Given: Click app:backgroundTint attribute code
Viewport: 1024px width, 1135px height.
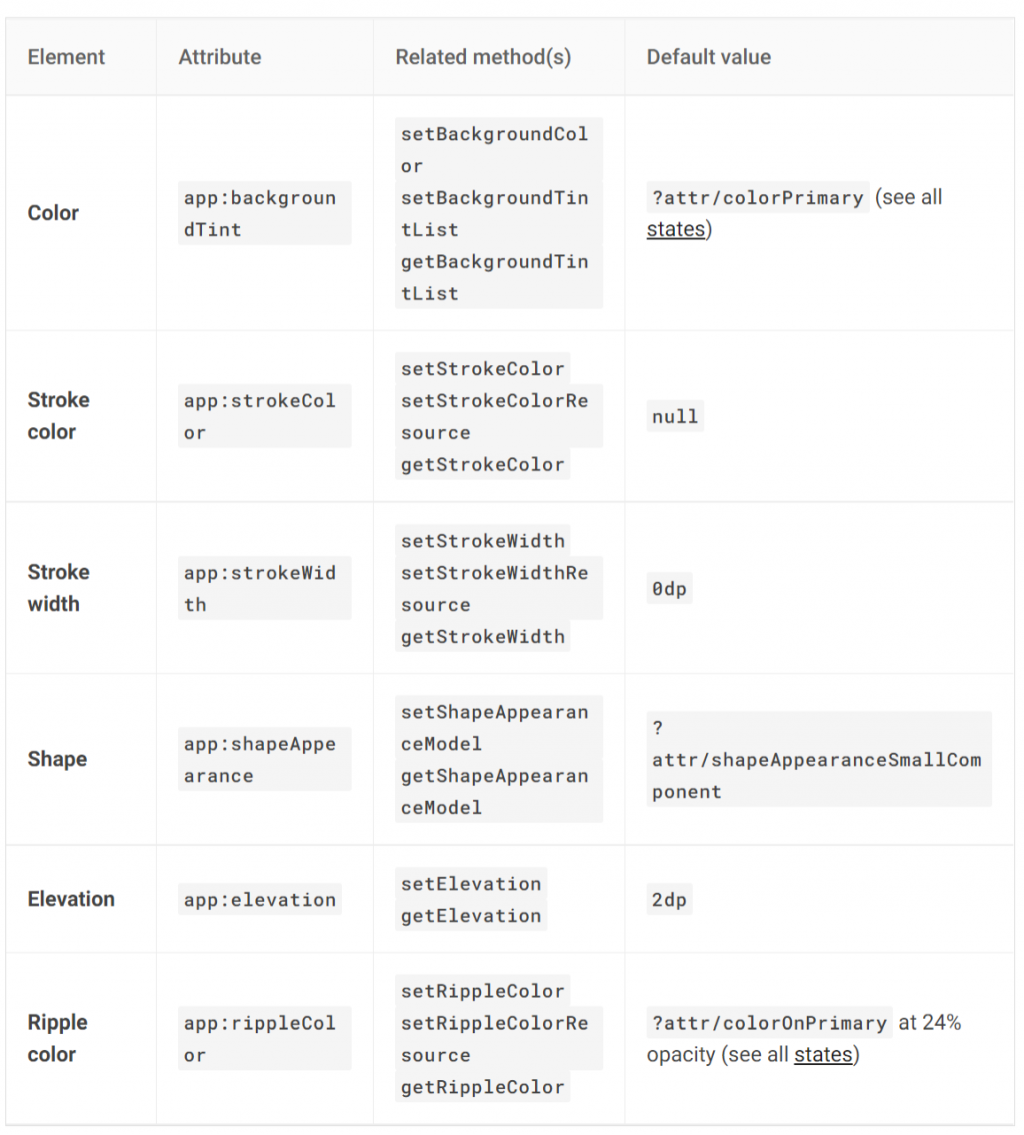Looking at the screenshot, I should (259, 213).
